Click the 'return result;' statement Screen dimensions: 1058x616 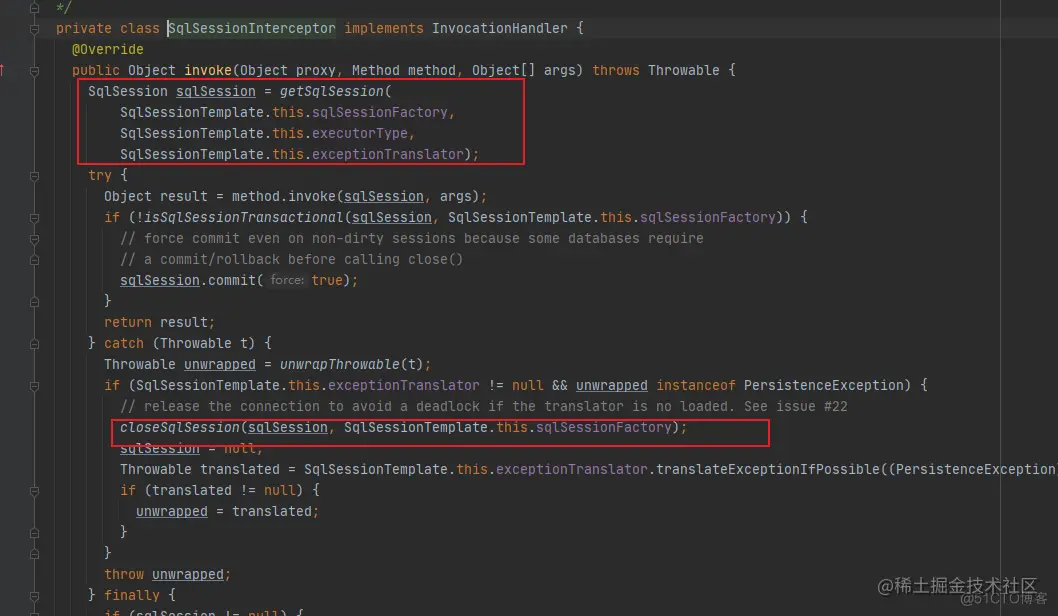[159, 322]
